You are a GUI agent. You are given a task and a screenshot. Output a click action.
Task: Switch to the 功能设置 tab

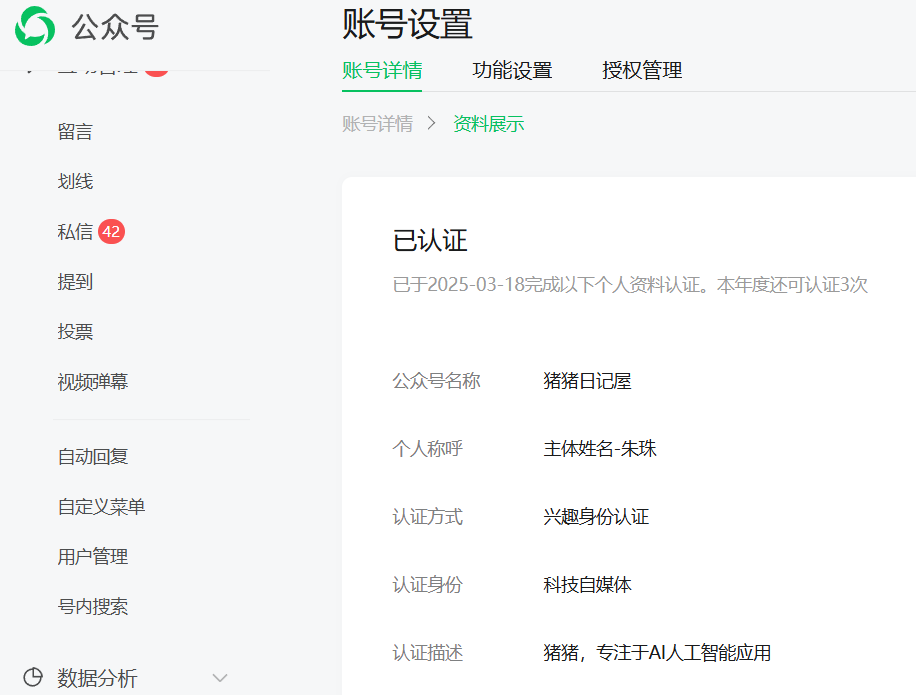[512, 71]
